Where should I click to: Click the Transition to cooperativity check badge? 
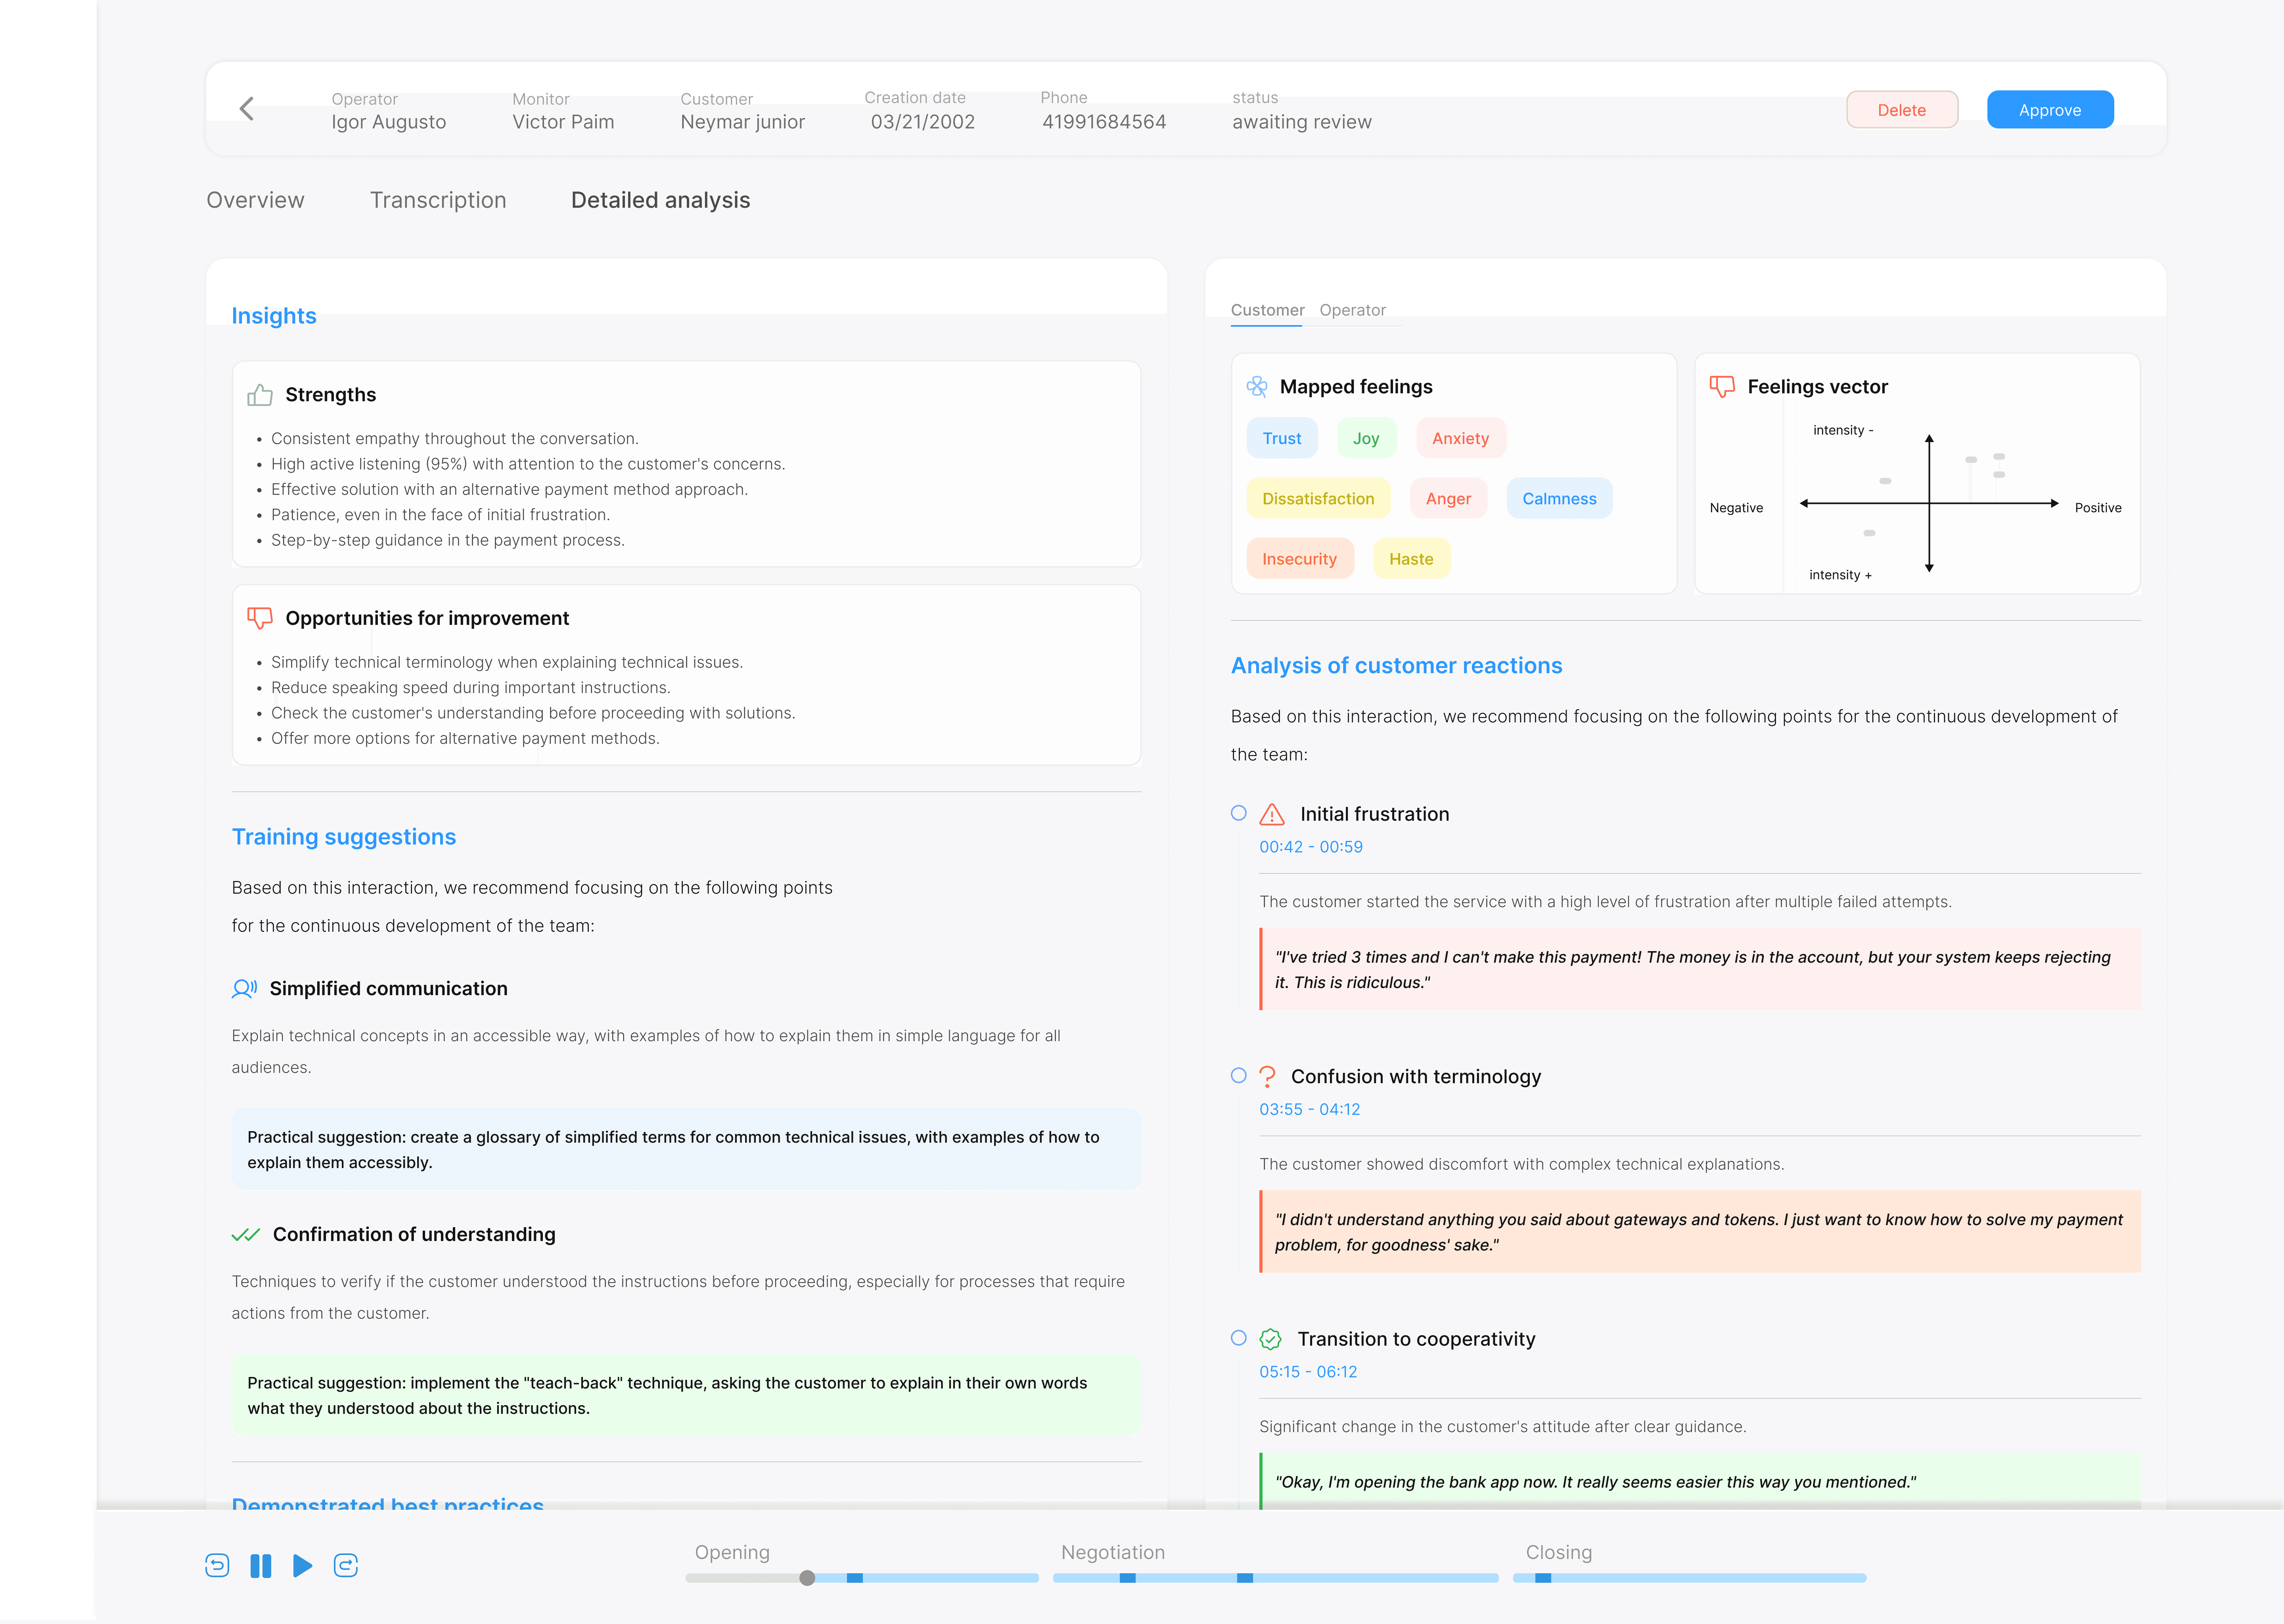pos(1271,1339)
